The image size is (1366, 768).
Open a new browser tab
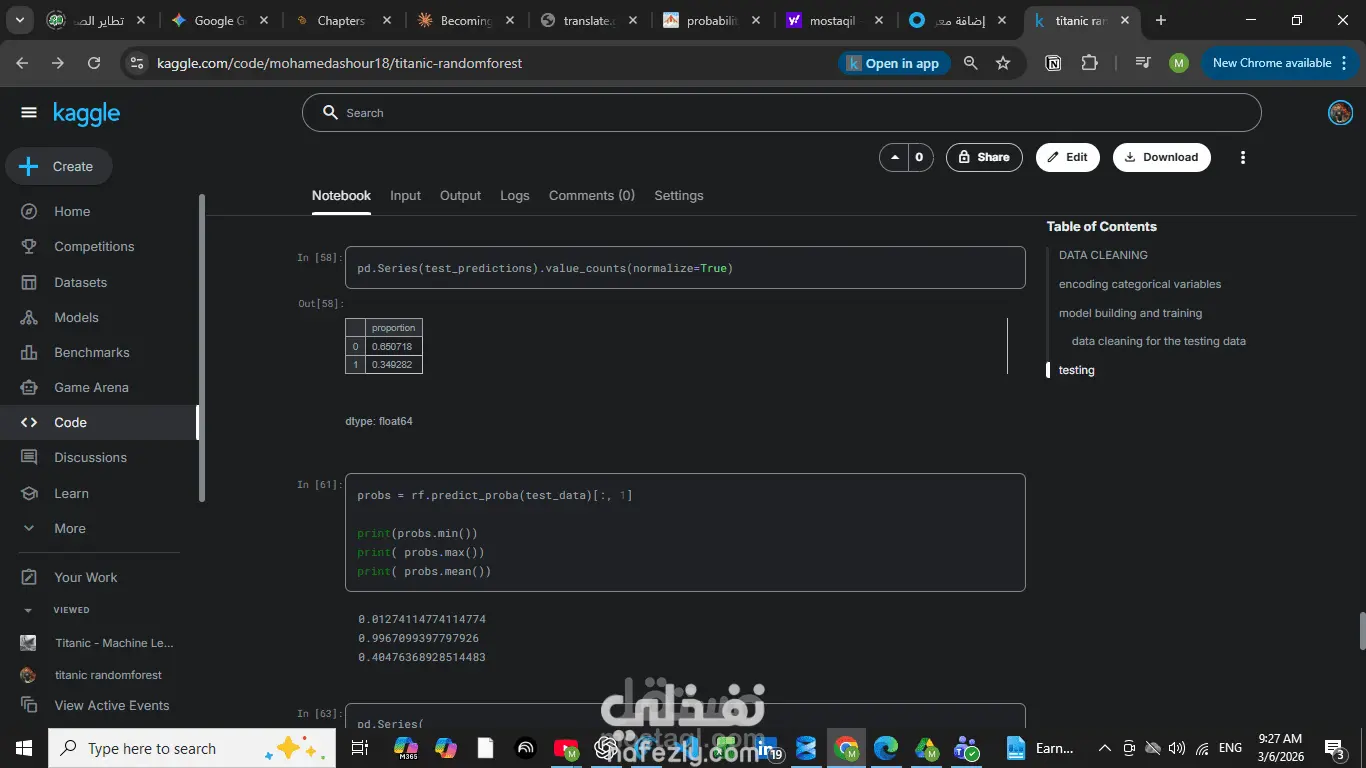(1160, 20)
